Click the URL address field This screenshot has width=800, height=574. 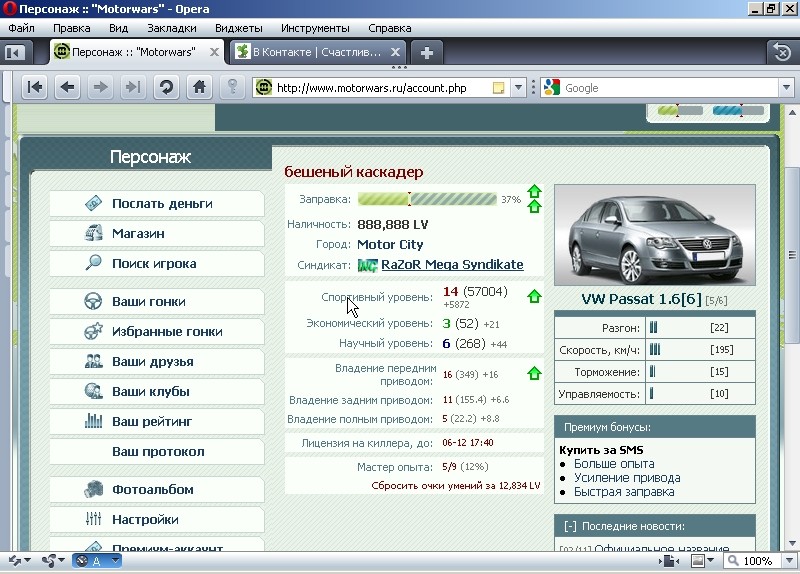tap(382, 88)
